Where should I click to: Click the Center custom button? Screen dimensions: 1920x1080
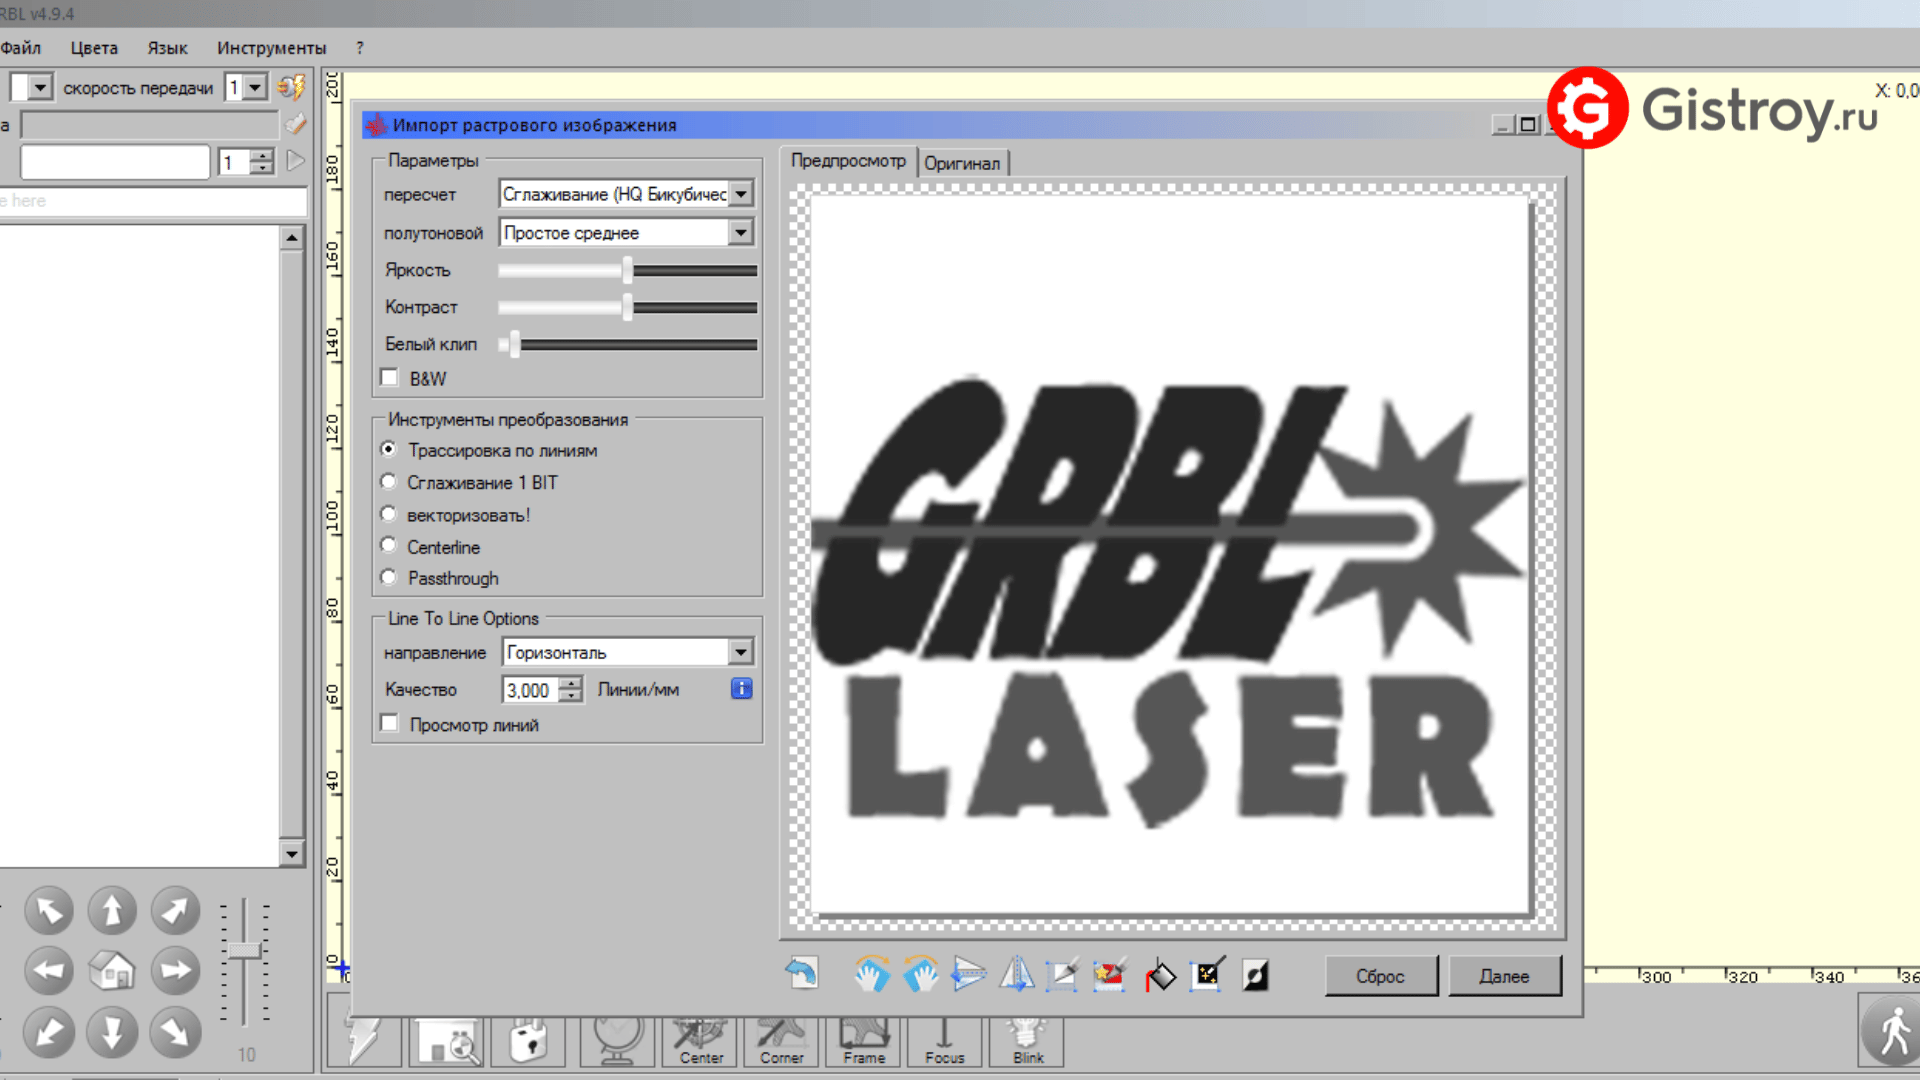point(701,1041)
